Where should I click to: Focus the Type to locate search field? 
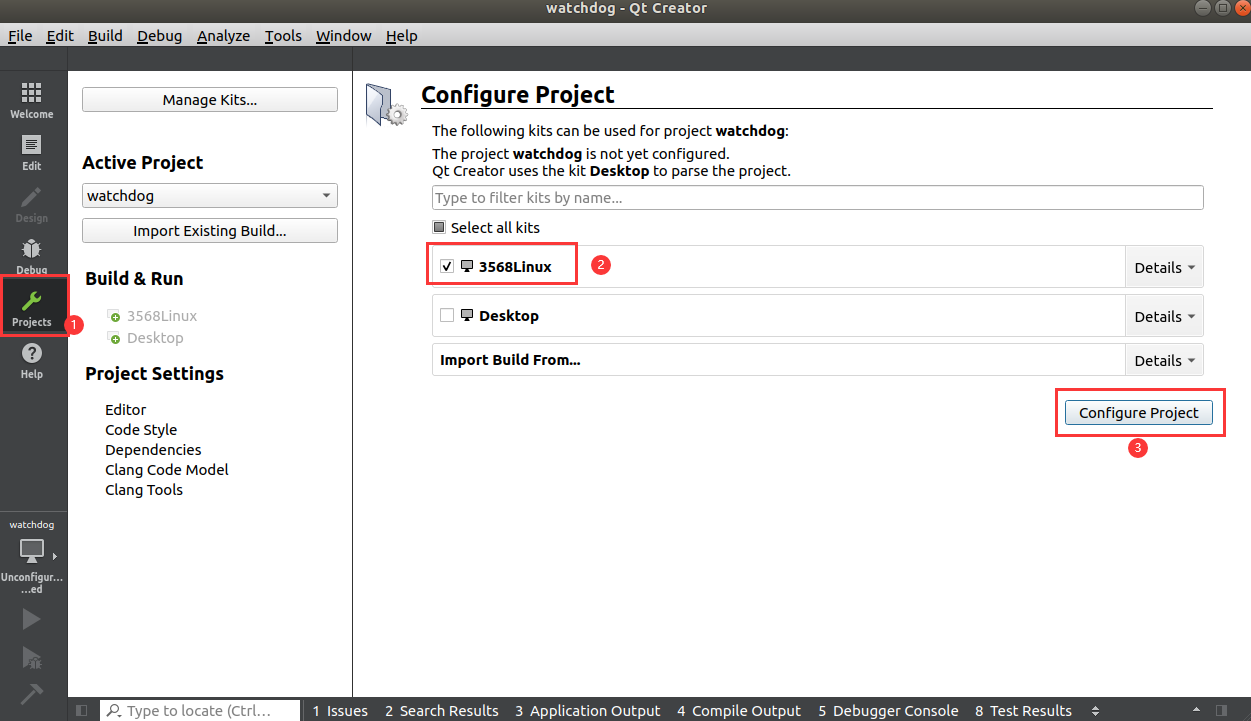click(200, 711)
